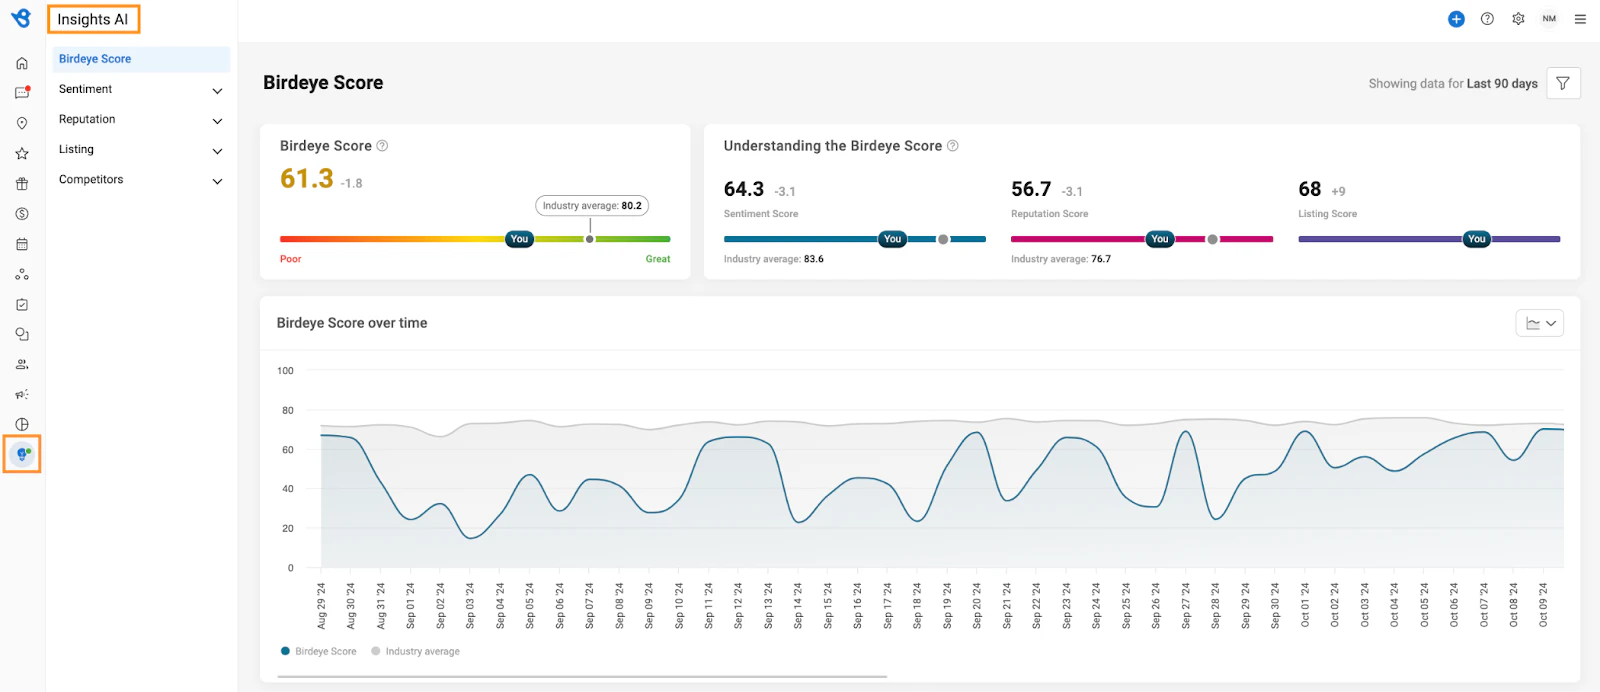The image size is (1600, 692).
Task: Open the calendar Appointments icon
Action: coord(22,244)
